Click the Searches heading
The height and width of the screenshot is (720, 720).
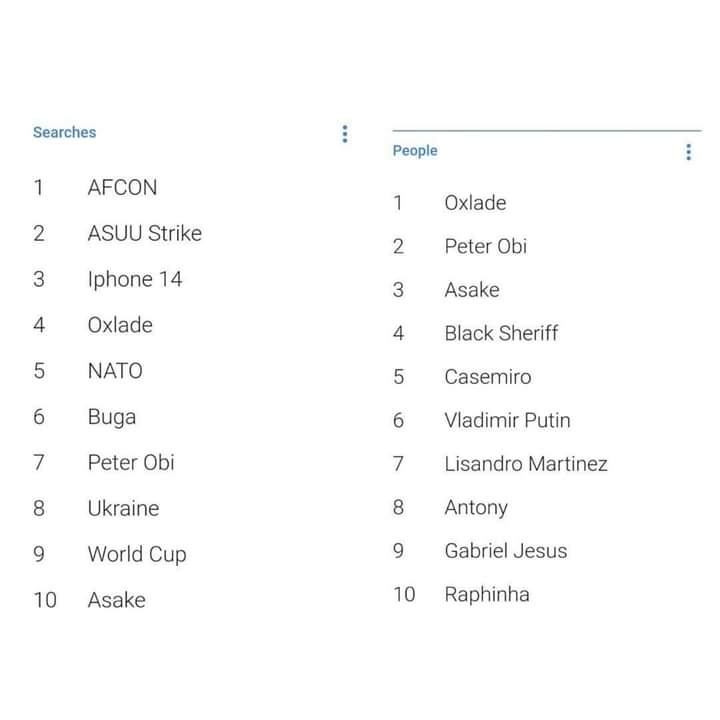(64, 132)
